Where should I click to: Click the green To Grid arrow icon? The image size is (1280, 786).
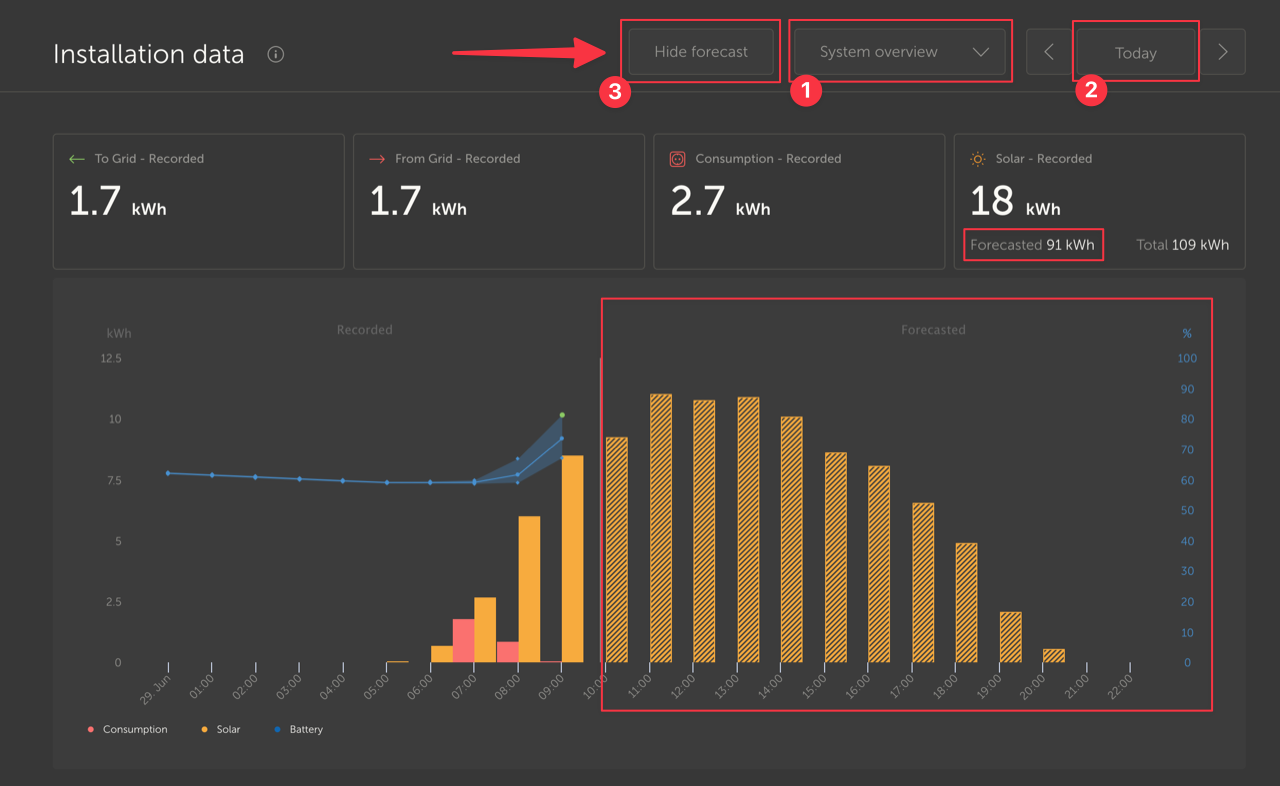tap(76, 159)
